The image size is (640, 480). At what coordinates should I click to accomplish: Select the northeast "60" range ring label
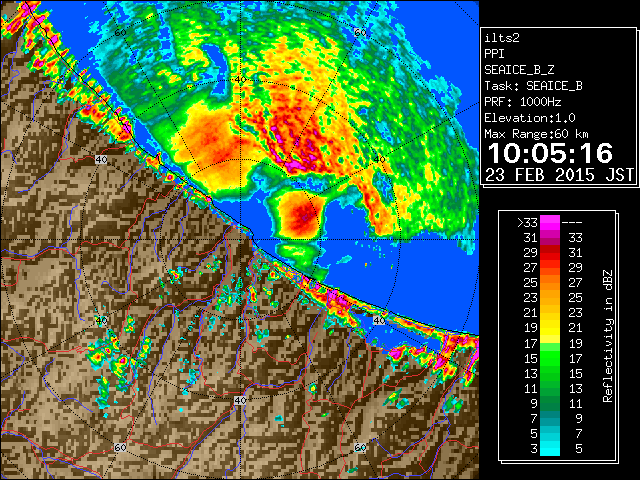[x=360, y=33]
